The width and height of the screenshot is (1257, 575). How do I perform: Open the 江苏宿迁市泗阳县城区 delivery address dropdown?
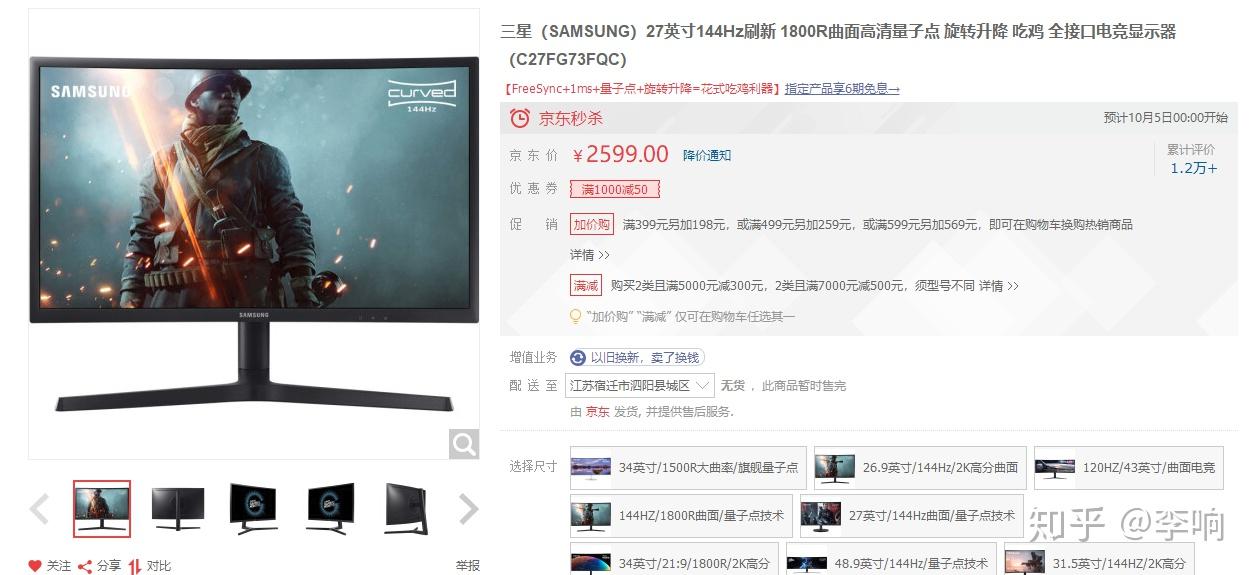pyautogui.click(x=642, y=385)
